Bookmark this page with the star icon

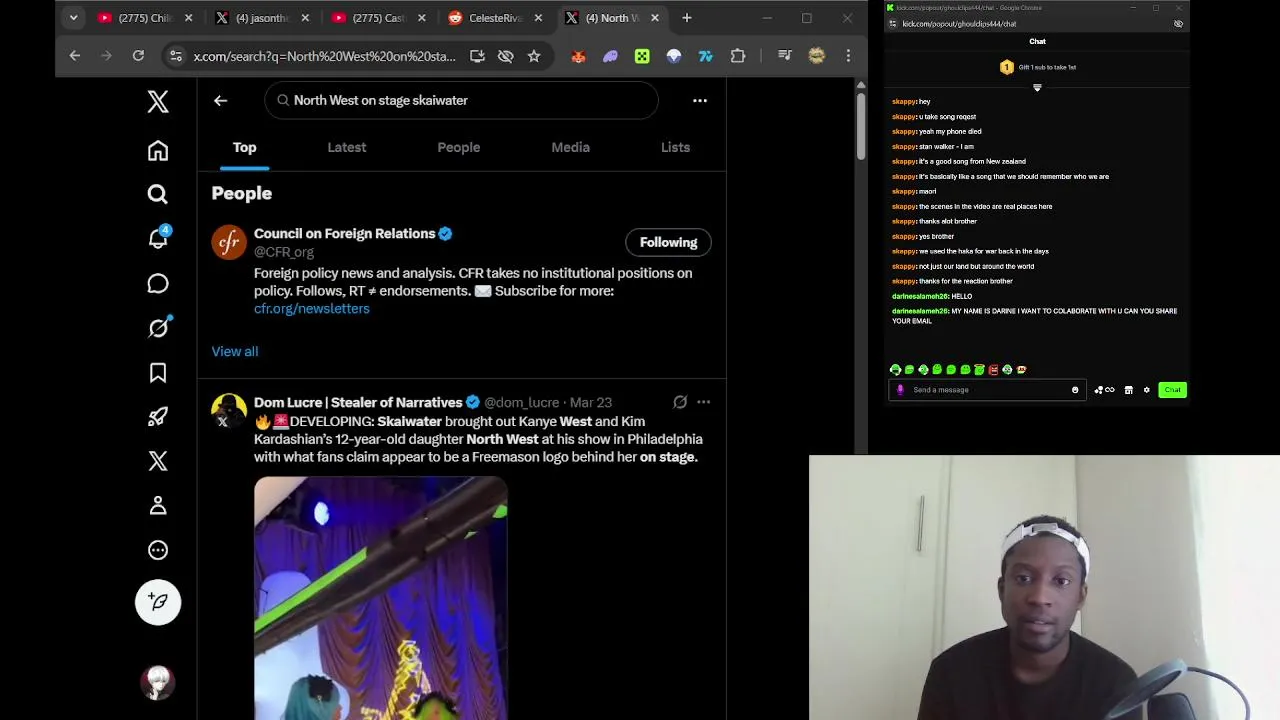point(534,57)
